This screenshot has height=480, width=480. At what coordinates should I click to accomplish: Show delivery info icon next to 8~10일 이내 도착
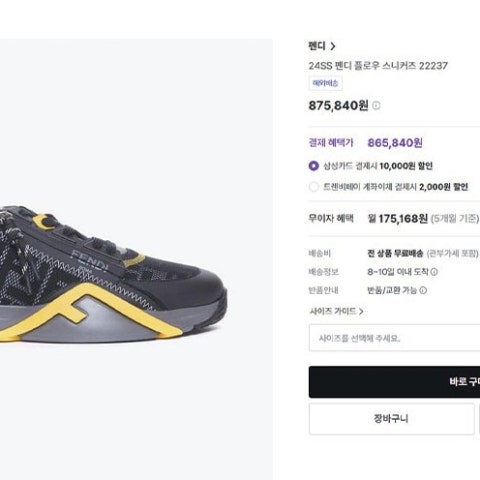pyautogui.click(x=434, y=272)
